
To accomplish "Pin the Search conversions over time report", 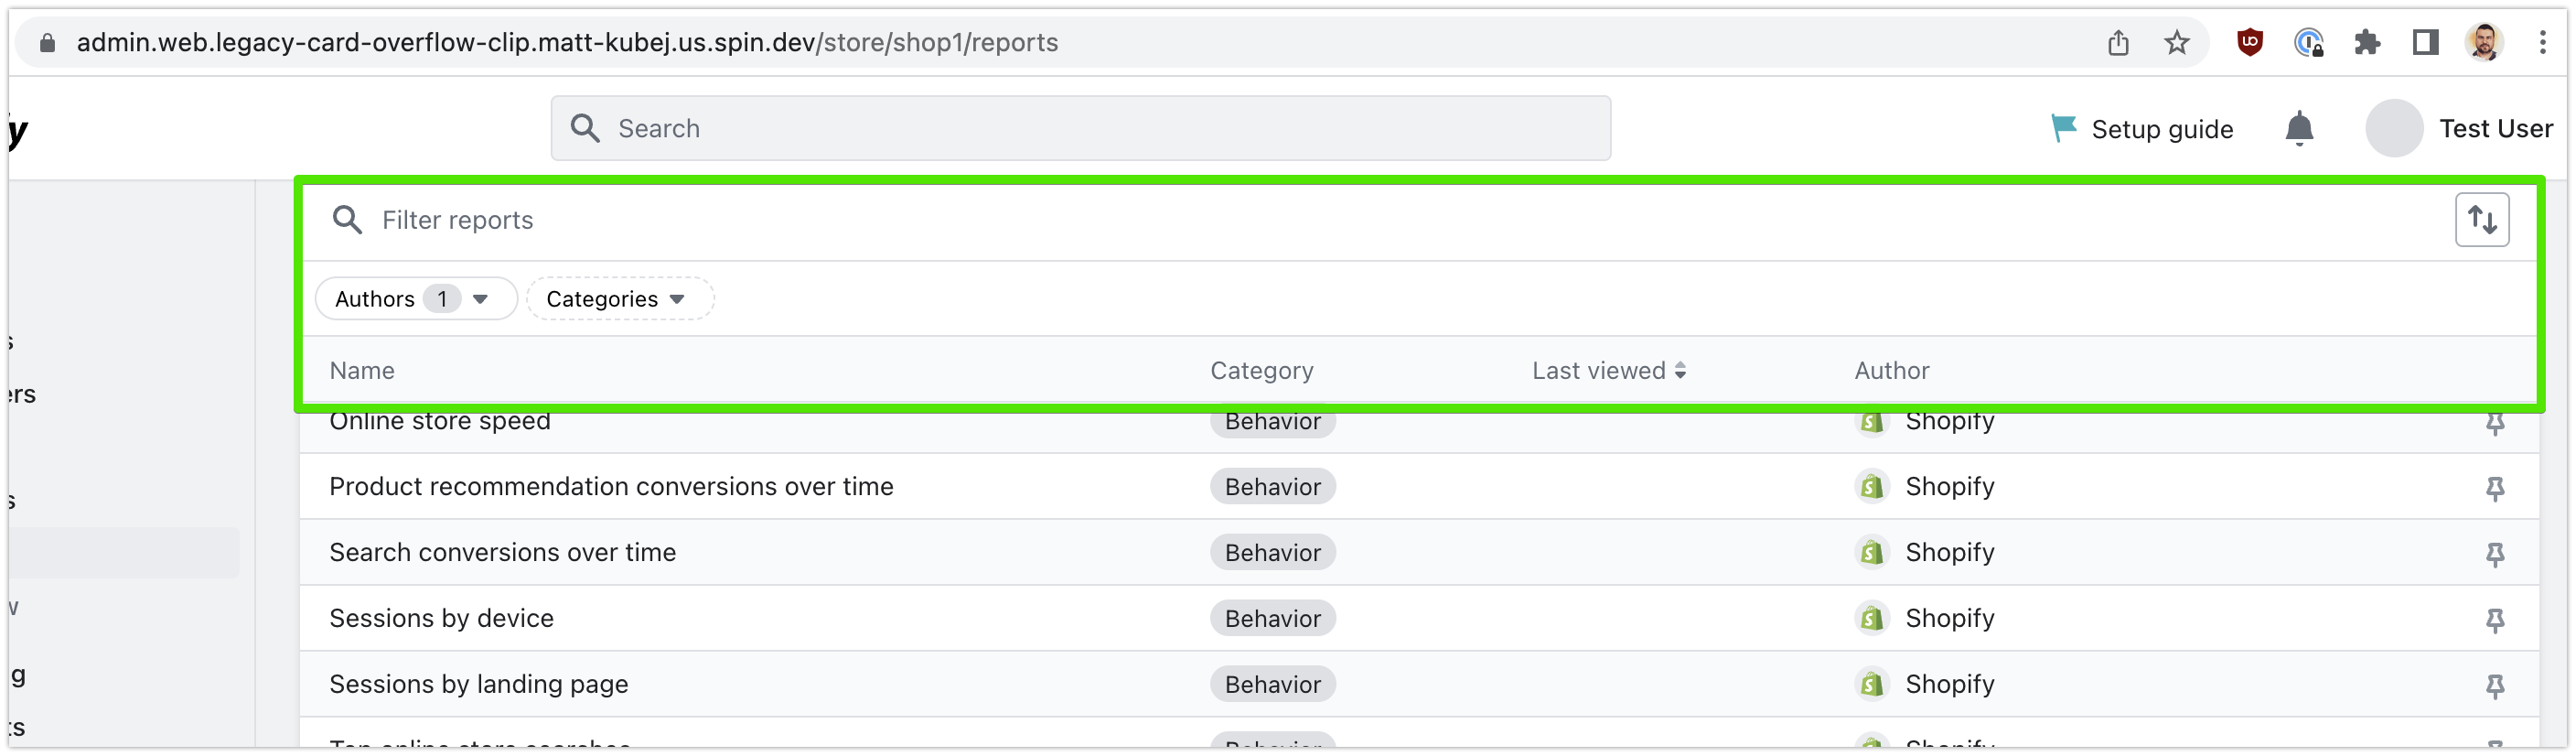I will coord(2495,554).
